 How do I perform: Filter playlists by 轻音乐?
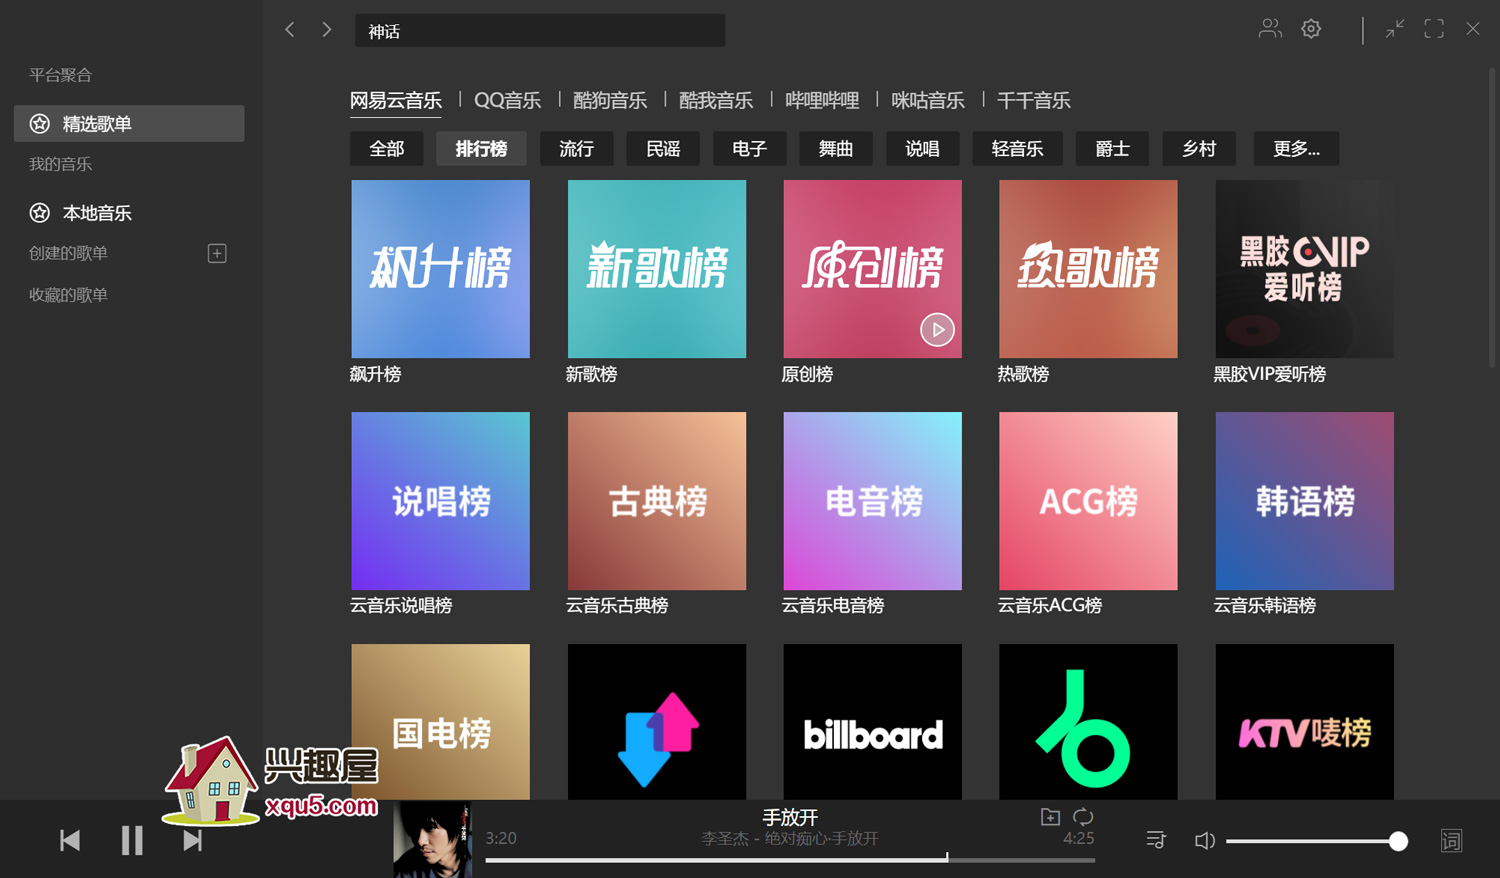(x=1018, y=149)
